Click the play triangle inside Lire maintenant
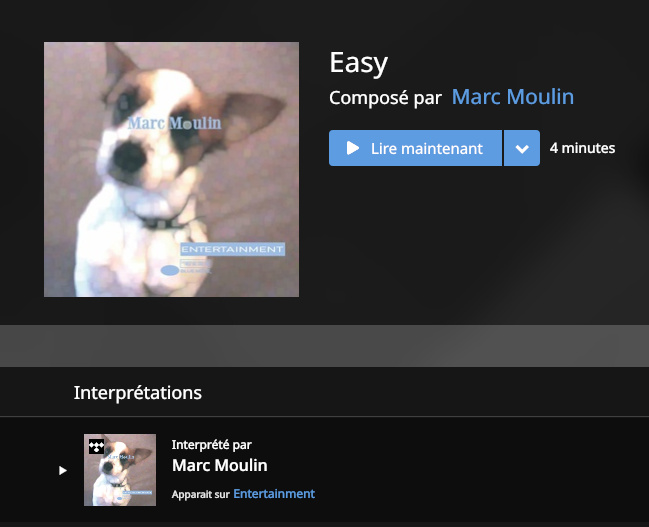 point(353,148)
